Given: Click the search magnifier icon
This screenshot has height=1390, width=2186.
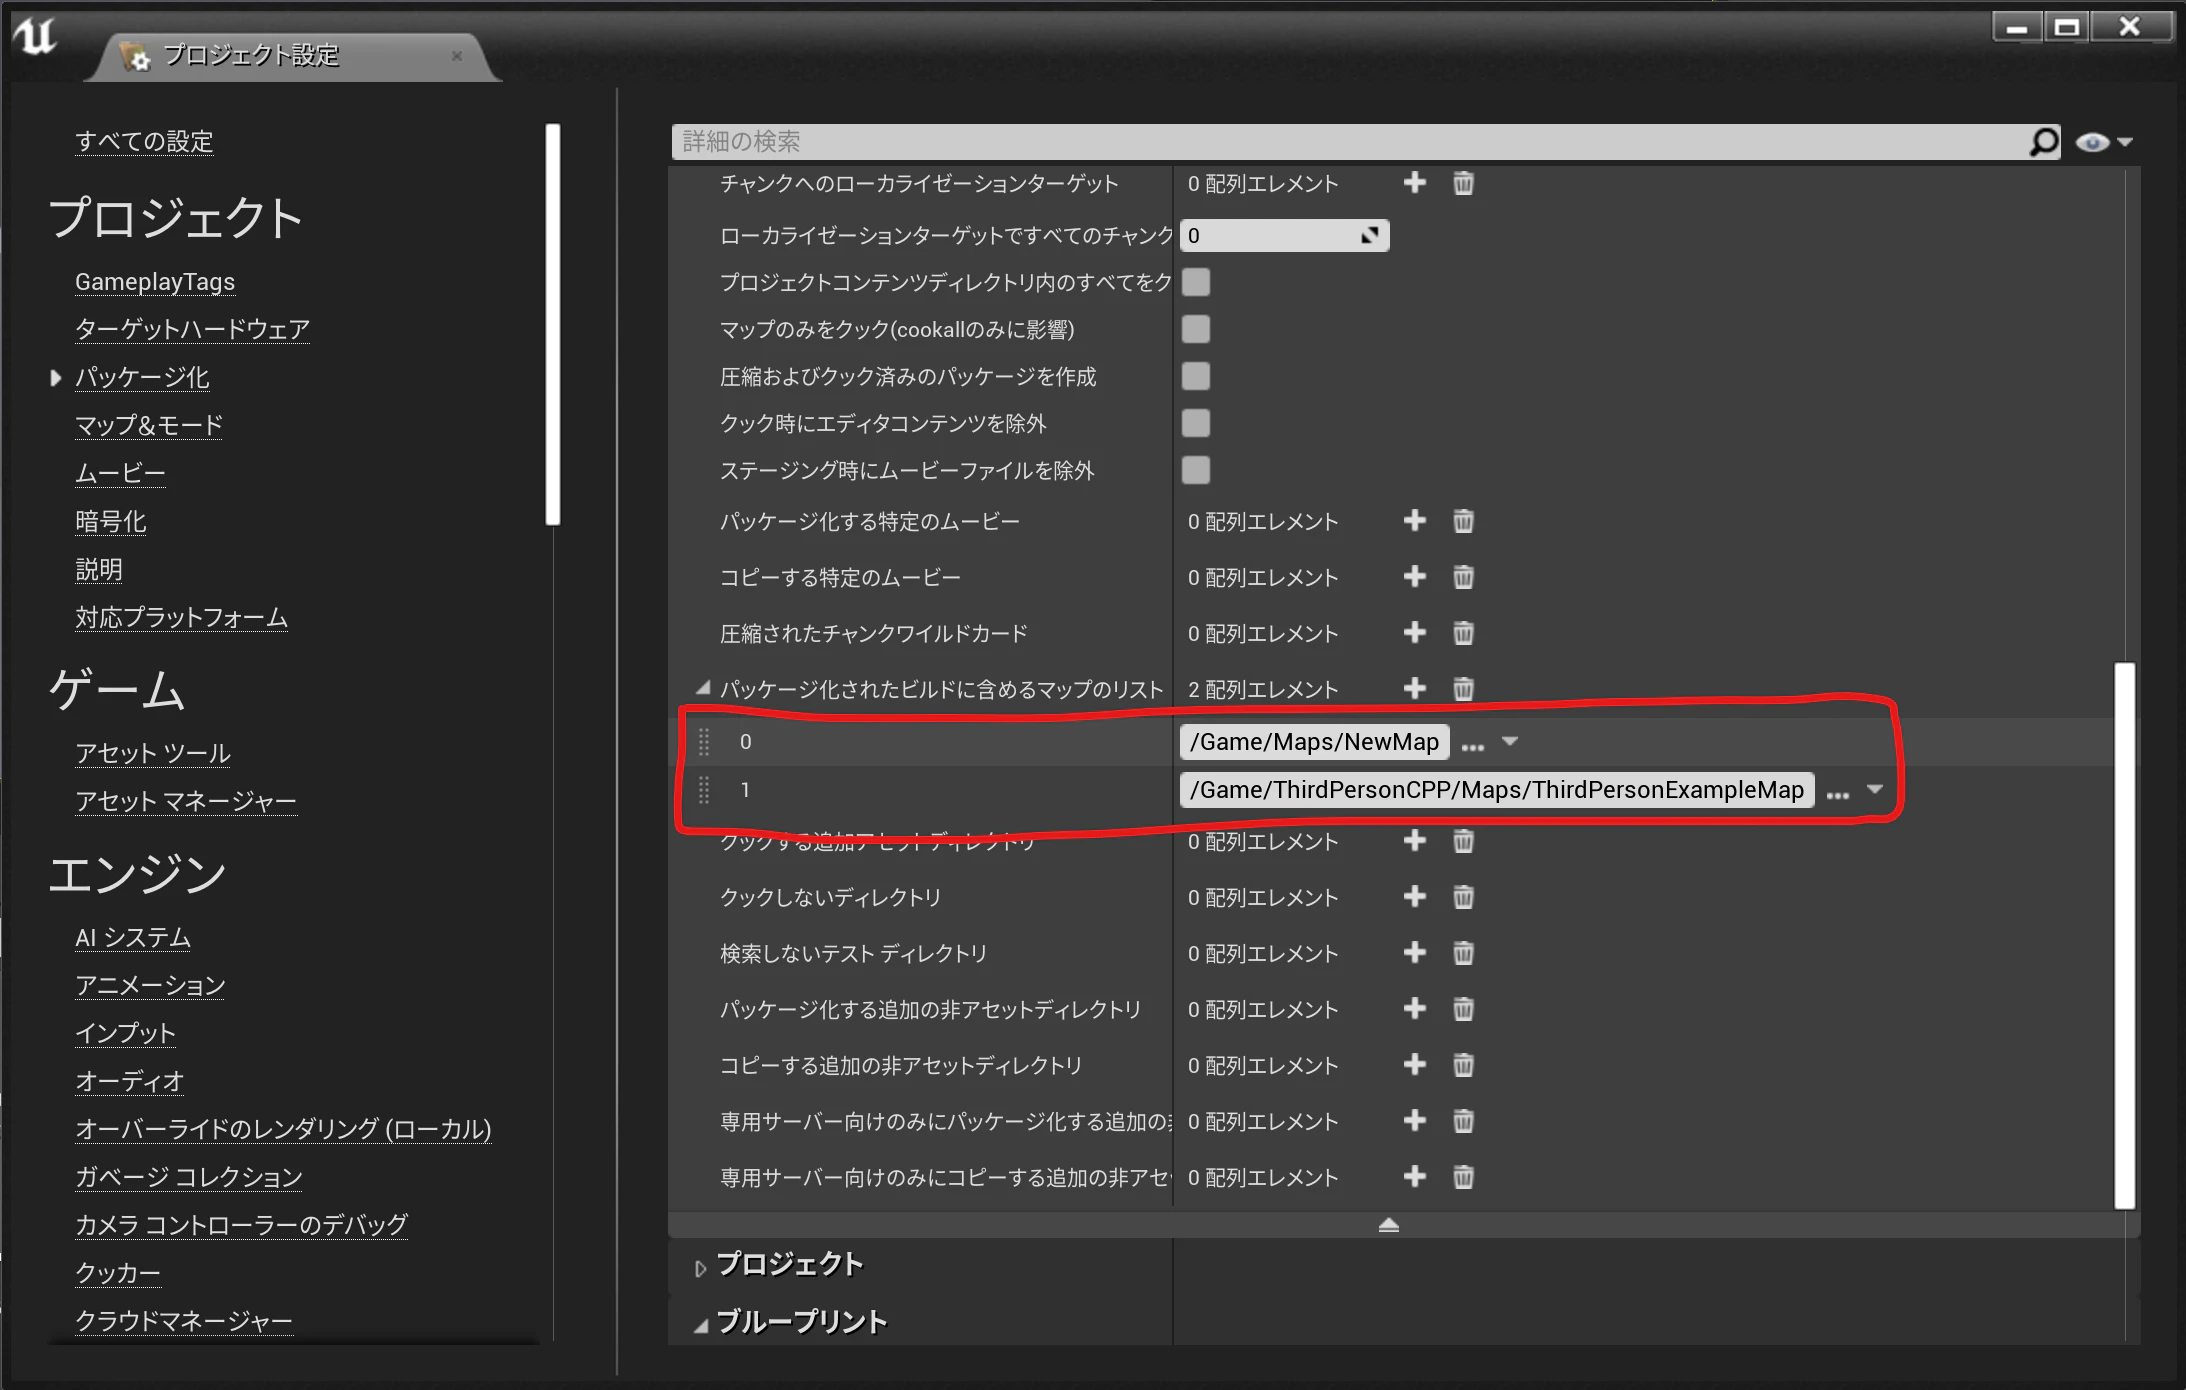Looking at the screenshot, I should click(2044, 142).
